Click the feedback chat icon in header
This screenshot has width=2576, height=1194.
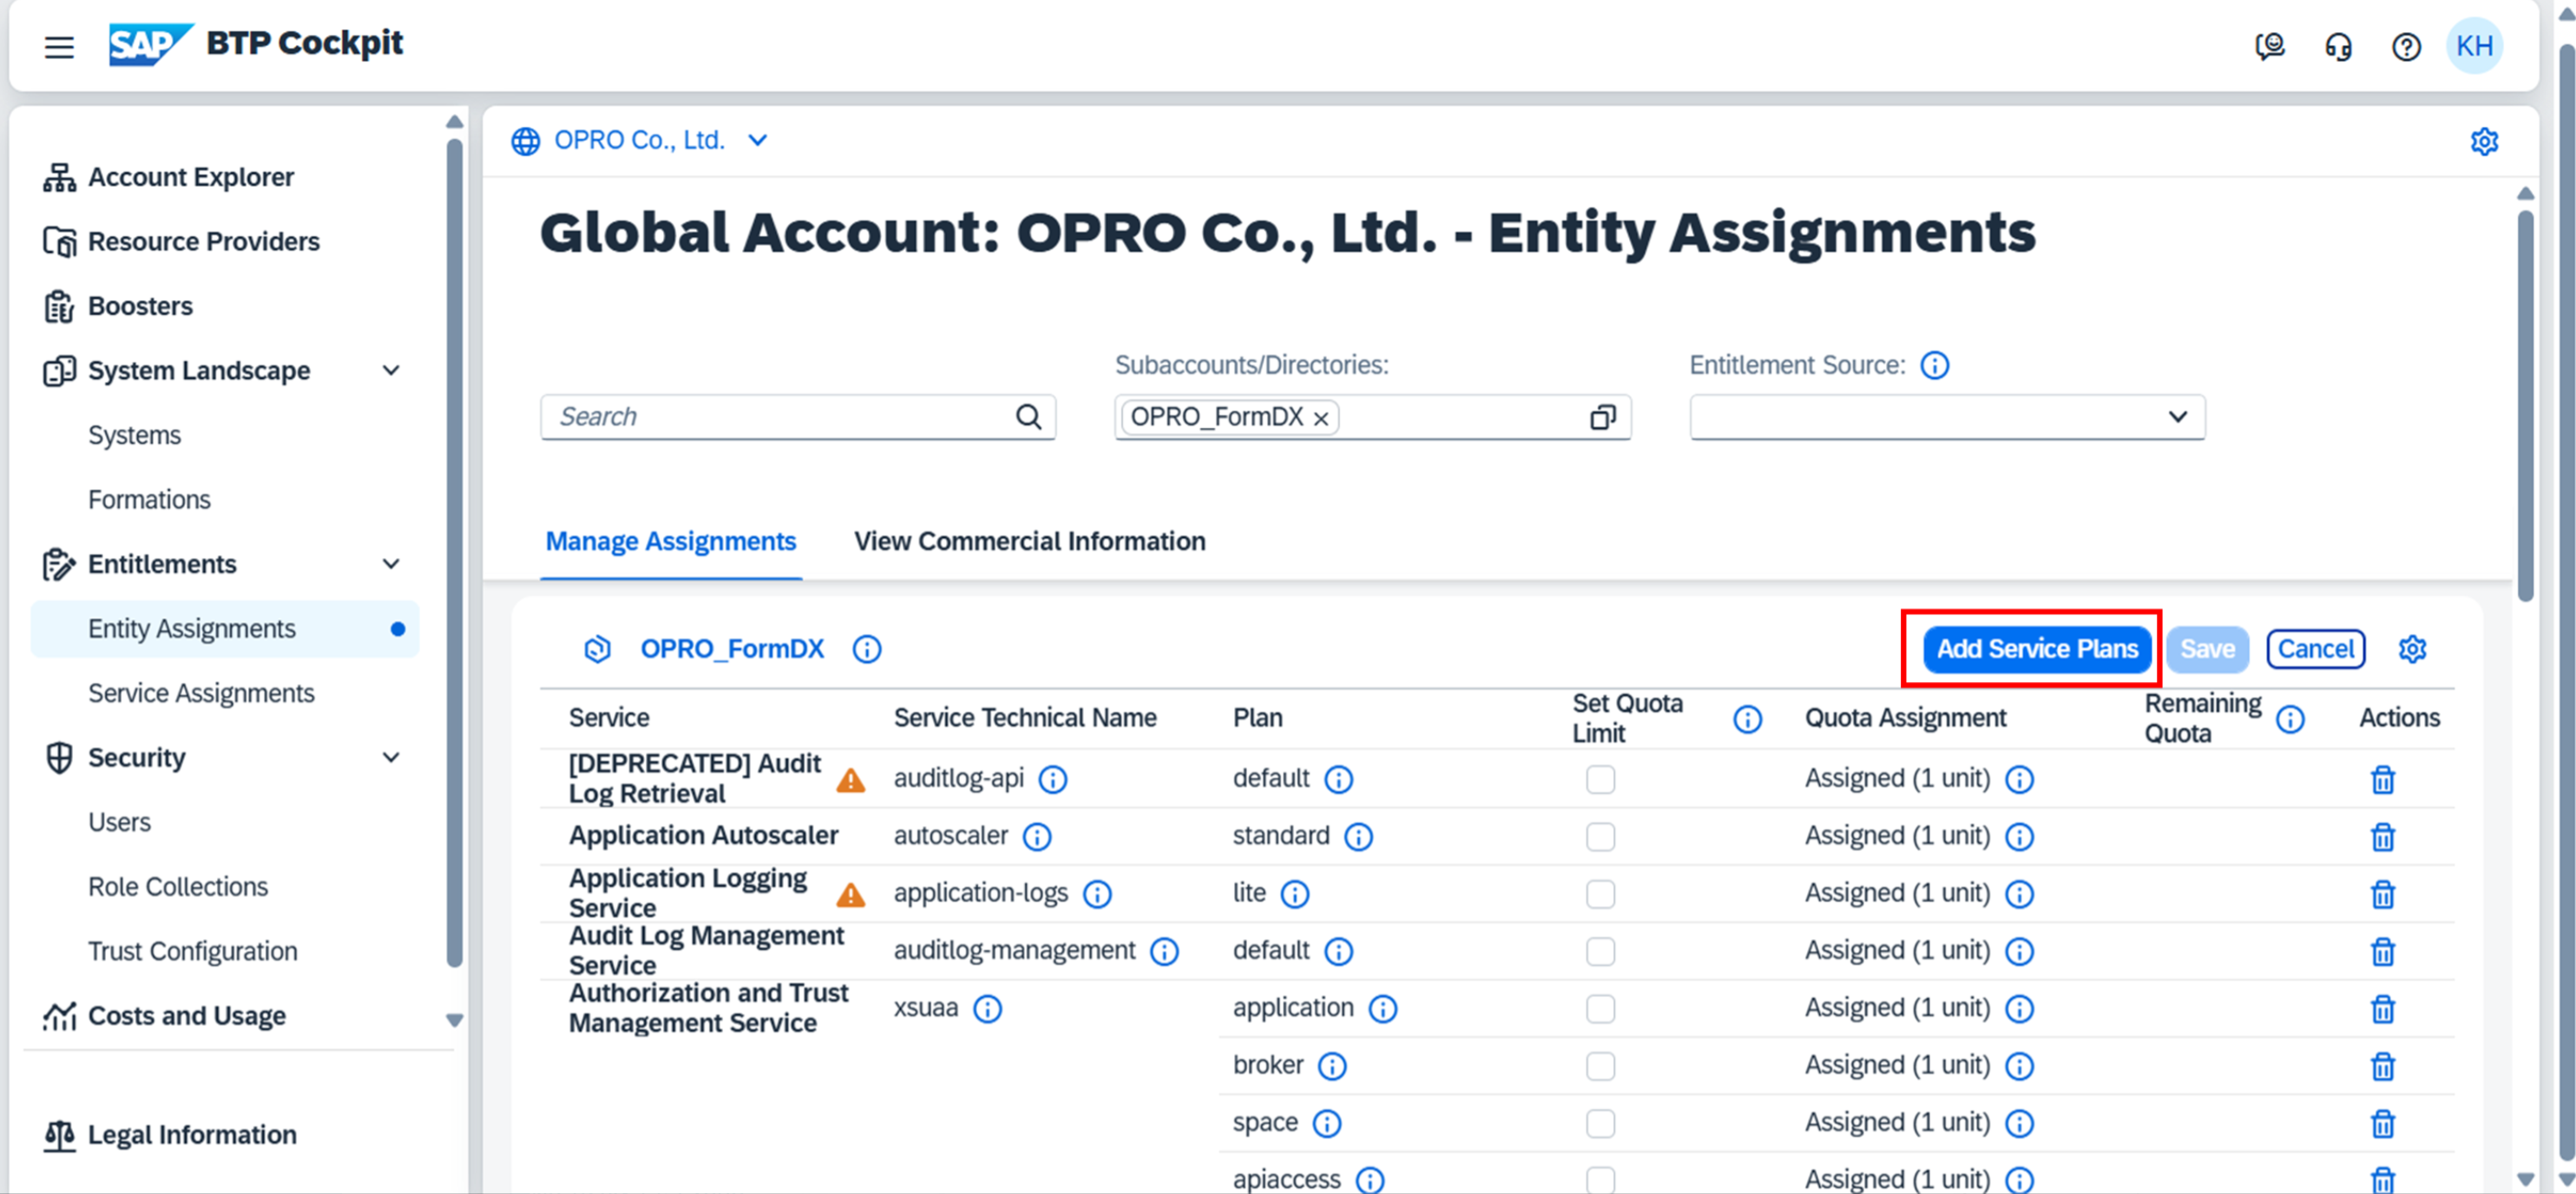click(x=2270, y=46)
